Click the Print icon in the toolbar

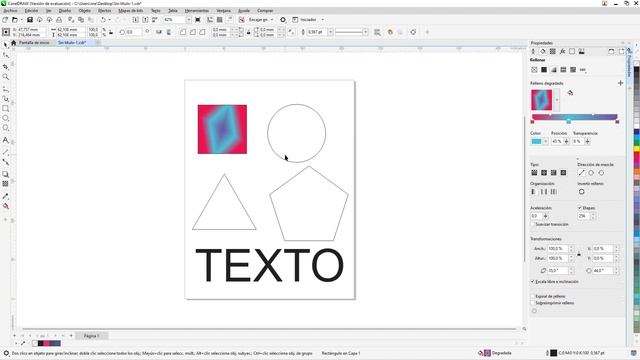click(59, 20)
